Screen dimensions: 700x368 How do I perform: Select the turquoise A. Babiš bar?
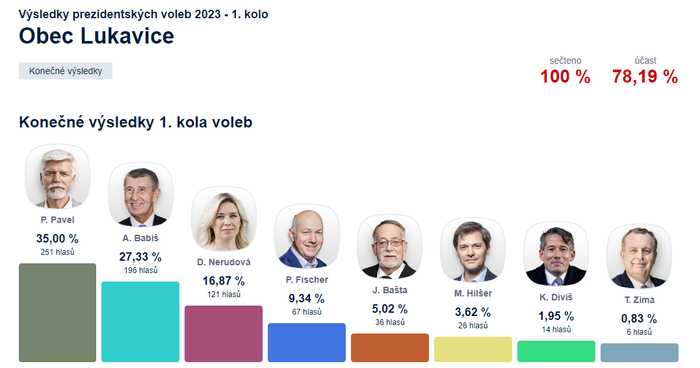tap(141, 322)
